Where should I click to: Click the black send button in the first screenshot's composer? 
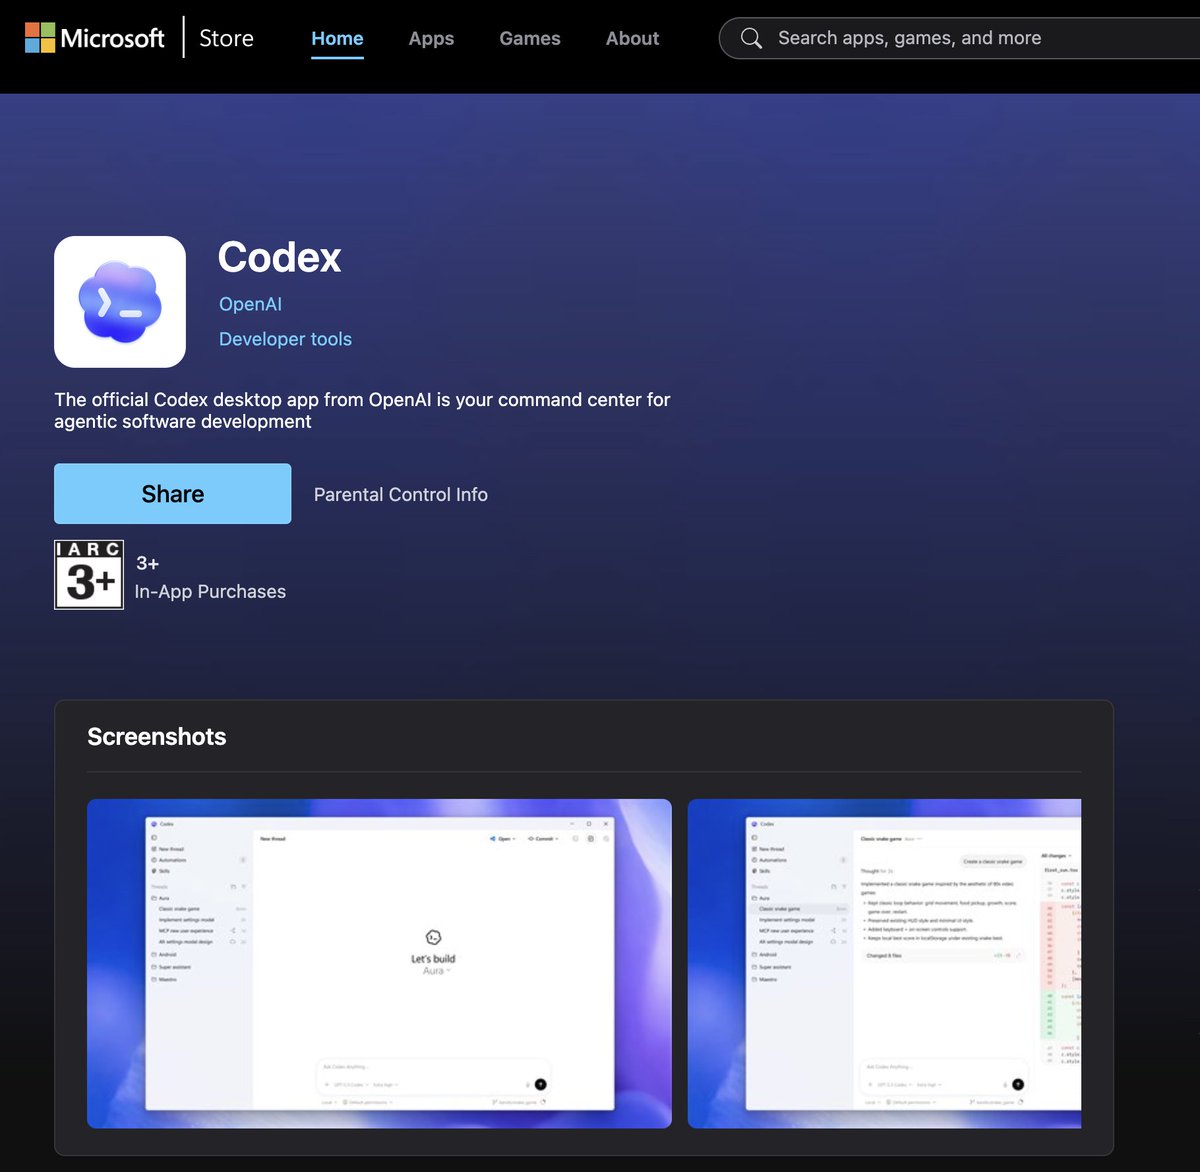point(541,1084)
